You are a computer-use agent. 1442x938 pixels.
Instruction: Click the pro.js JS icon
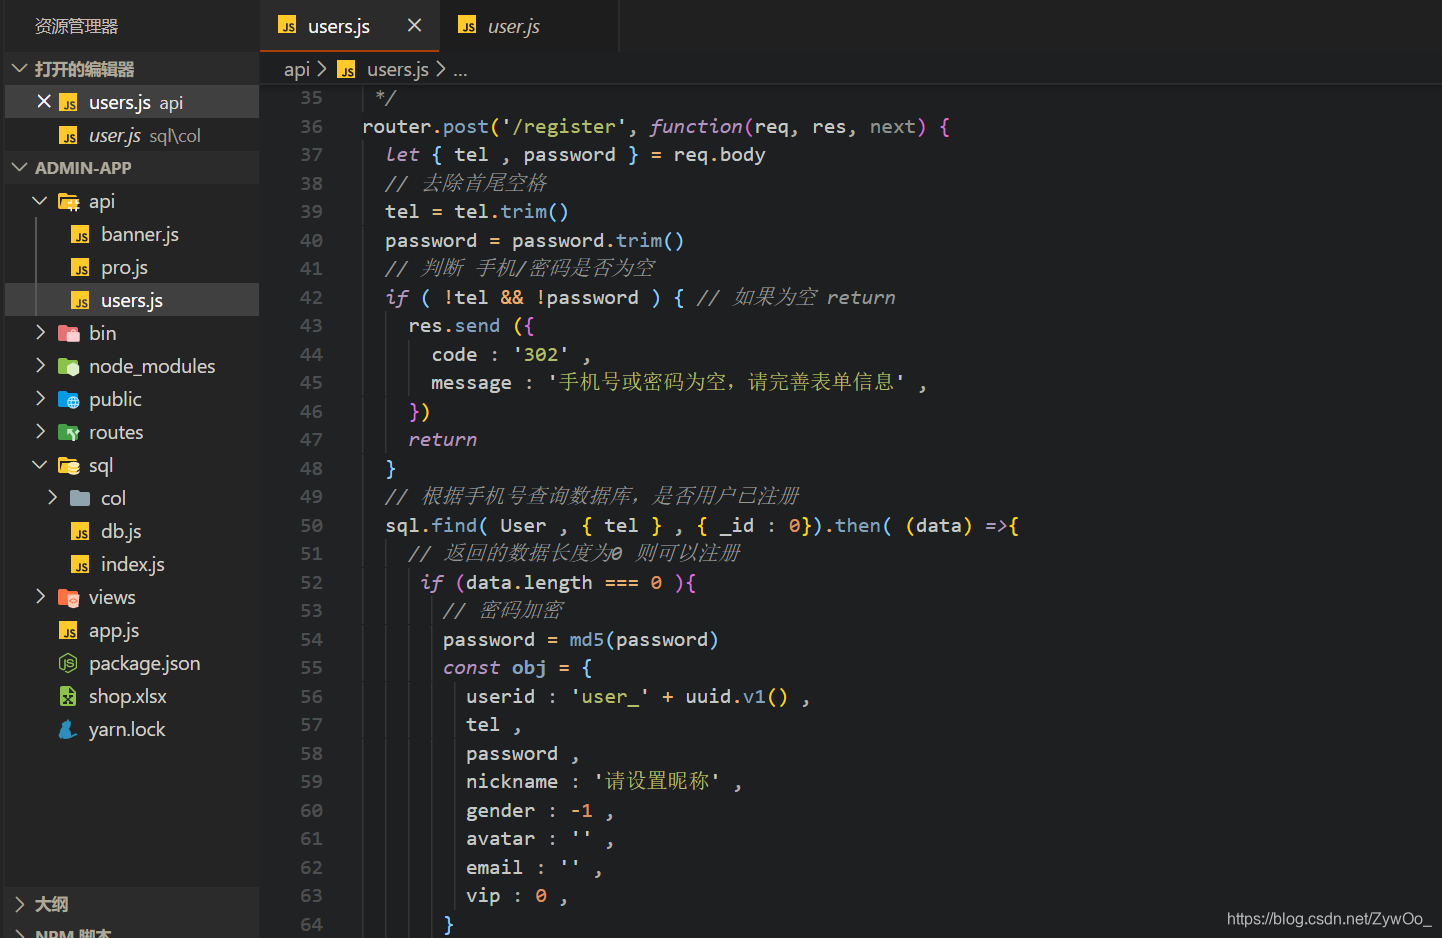point(80,268)
